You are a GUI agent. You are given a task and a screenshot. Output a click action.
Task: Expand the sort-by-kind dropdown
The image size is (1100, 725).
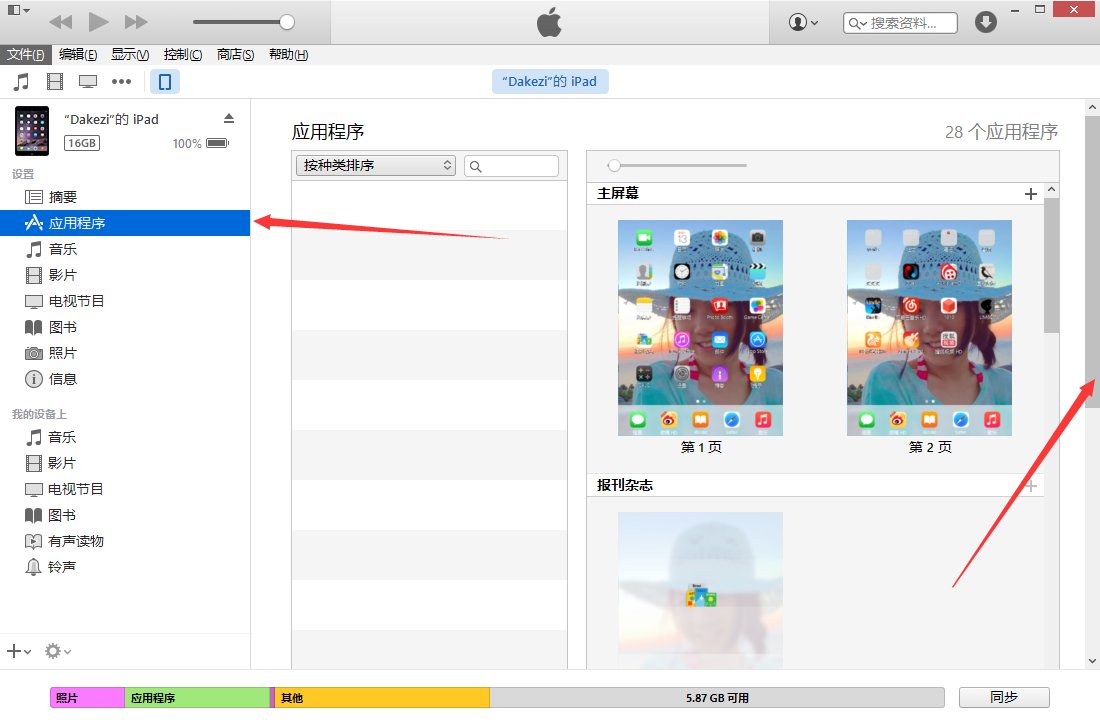pyautogui.click(x=375, y=166)
